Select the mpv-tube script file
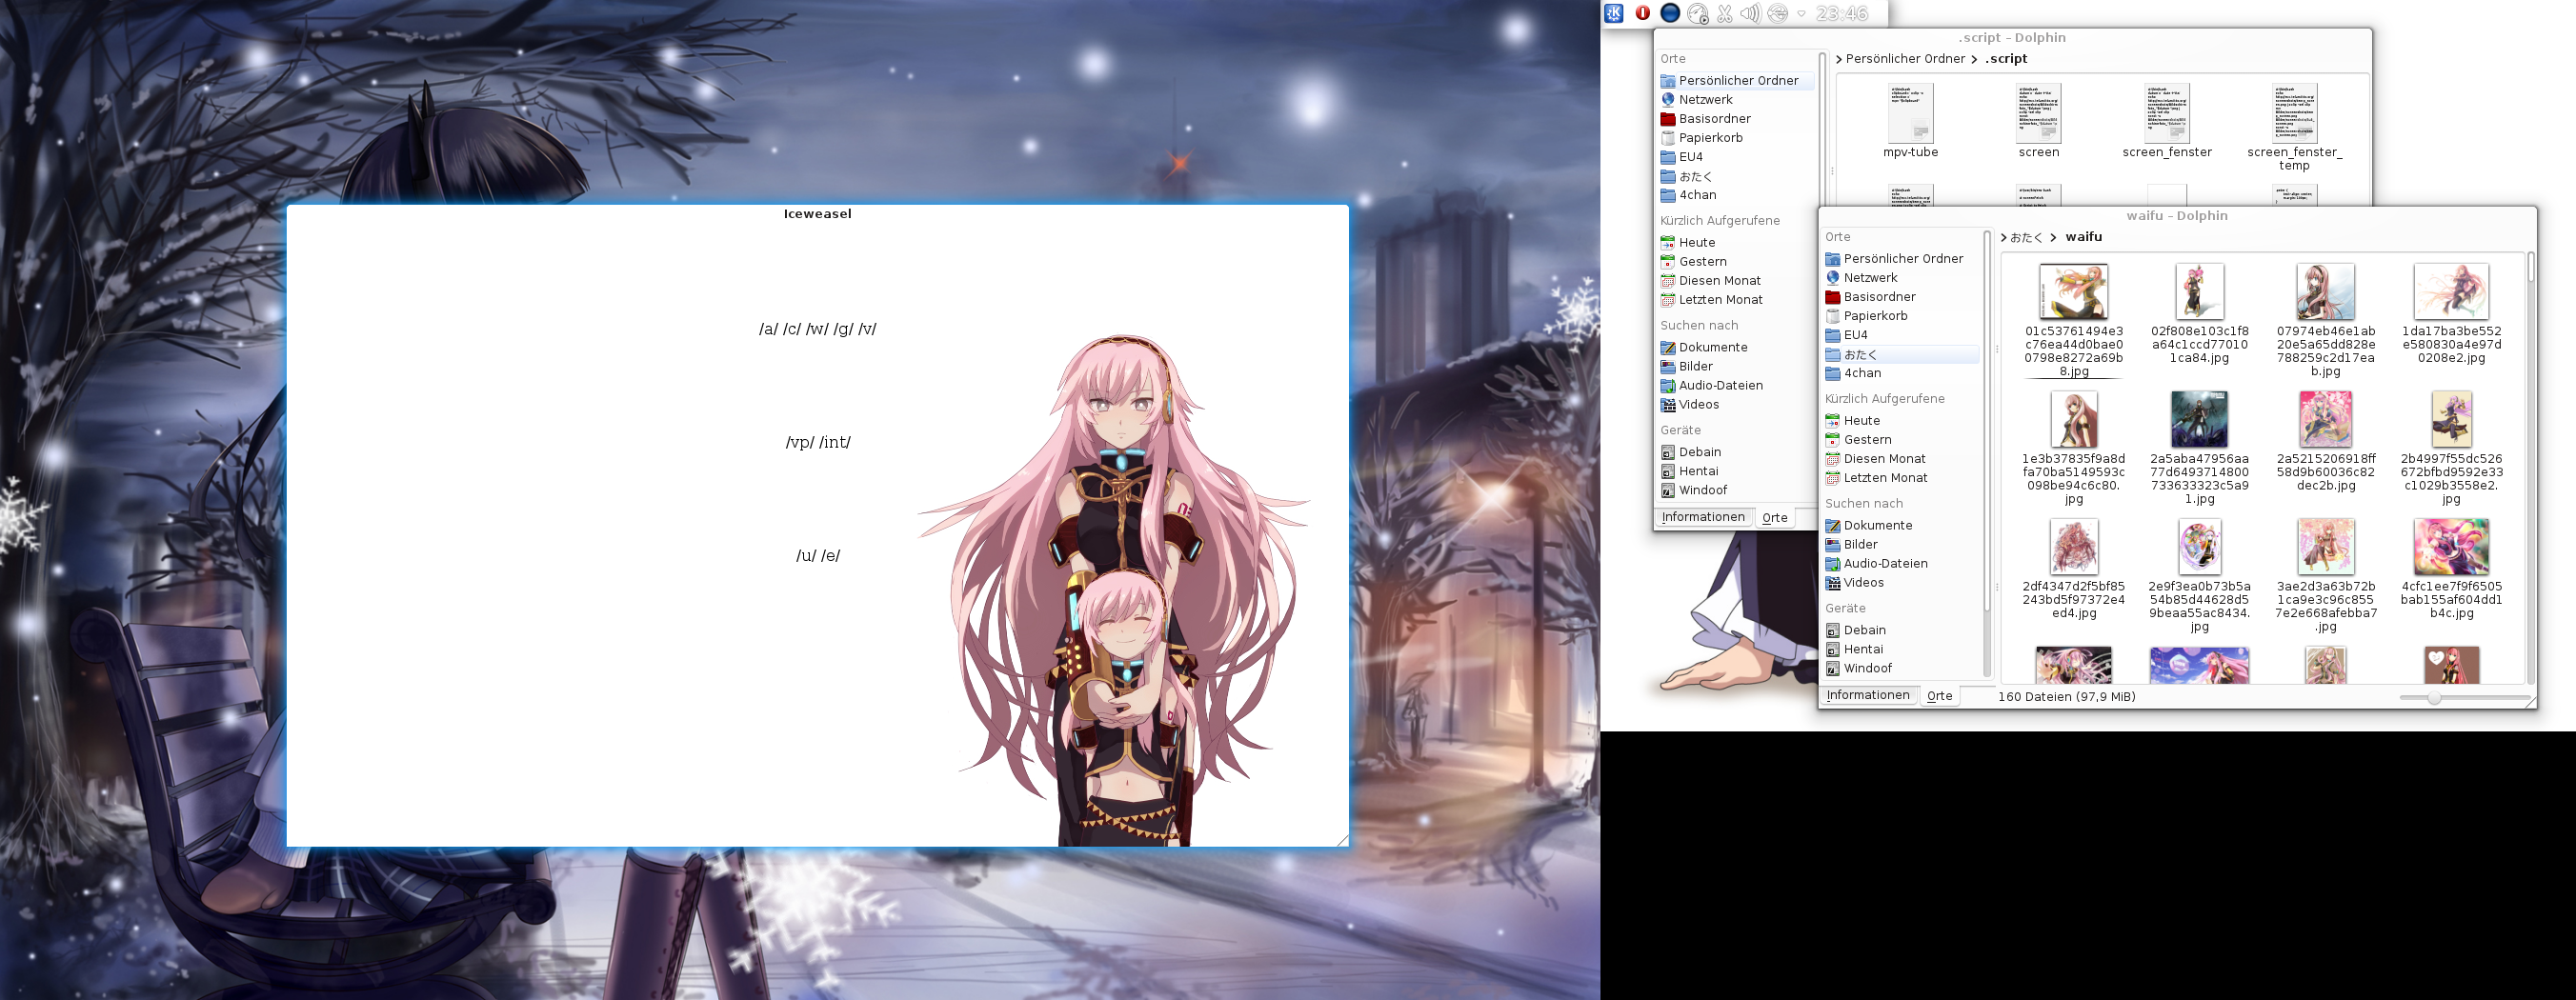Screen dimensions: 2576x1000 point(1911,121)
